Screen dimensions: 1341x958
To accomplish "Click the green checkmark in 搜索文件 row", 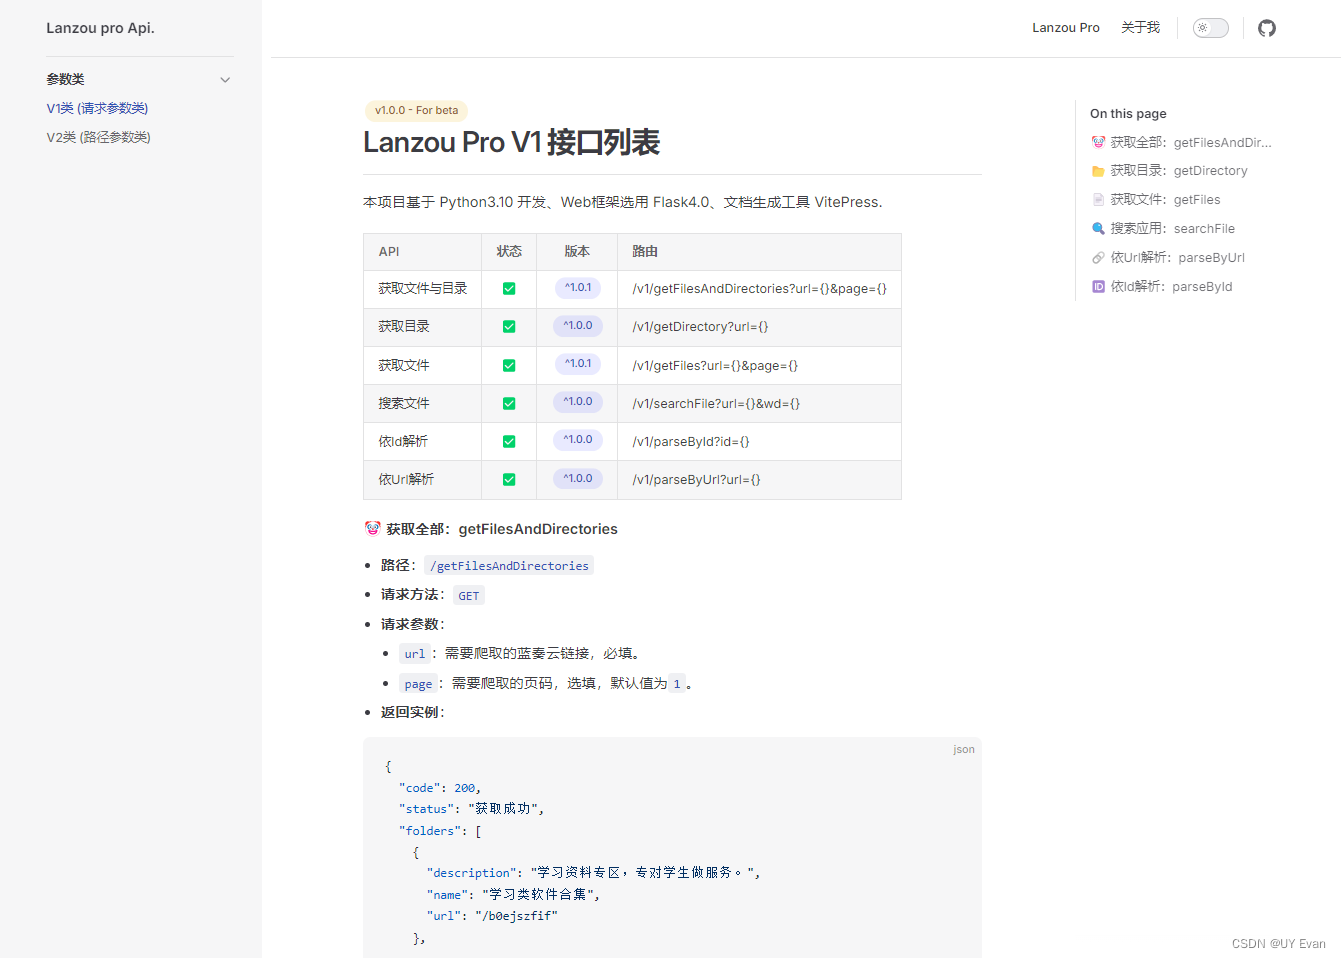I will [x=509, y=403].
